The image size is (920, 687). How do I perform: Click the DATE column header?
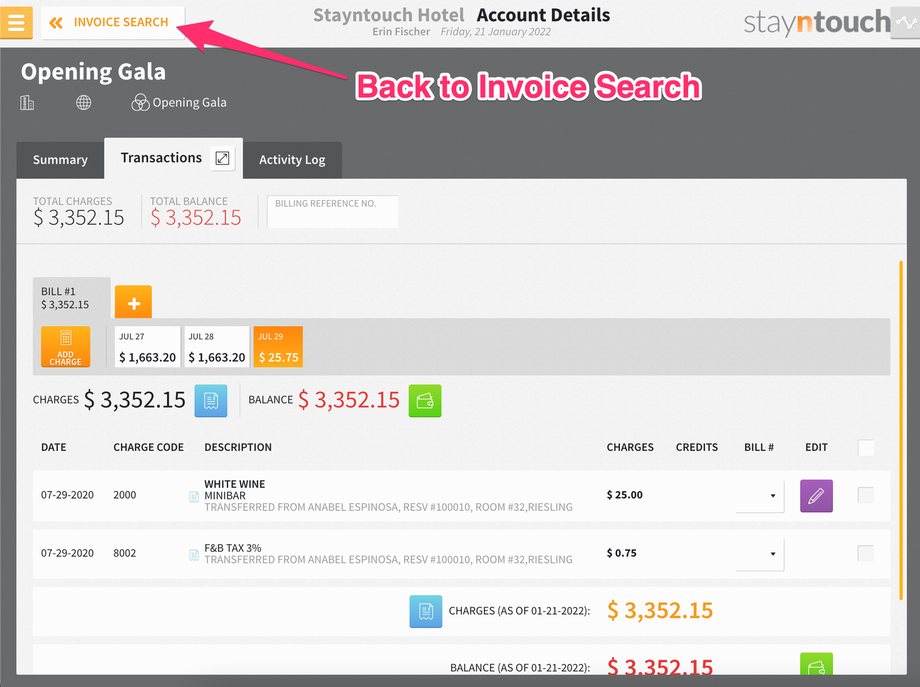coord(53,447)
